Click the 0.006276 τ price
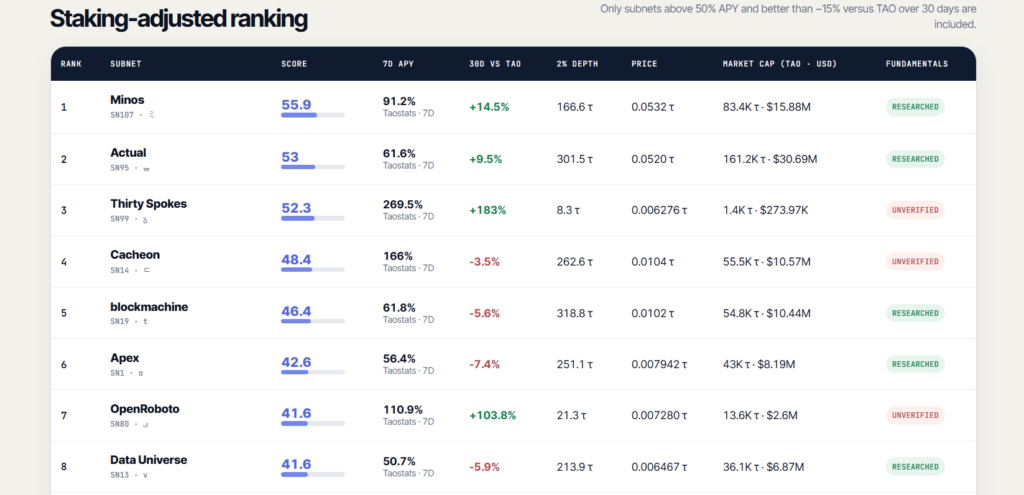This screenshot has height=495, width=1024. [660, 210]
